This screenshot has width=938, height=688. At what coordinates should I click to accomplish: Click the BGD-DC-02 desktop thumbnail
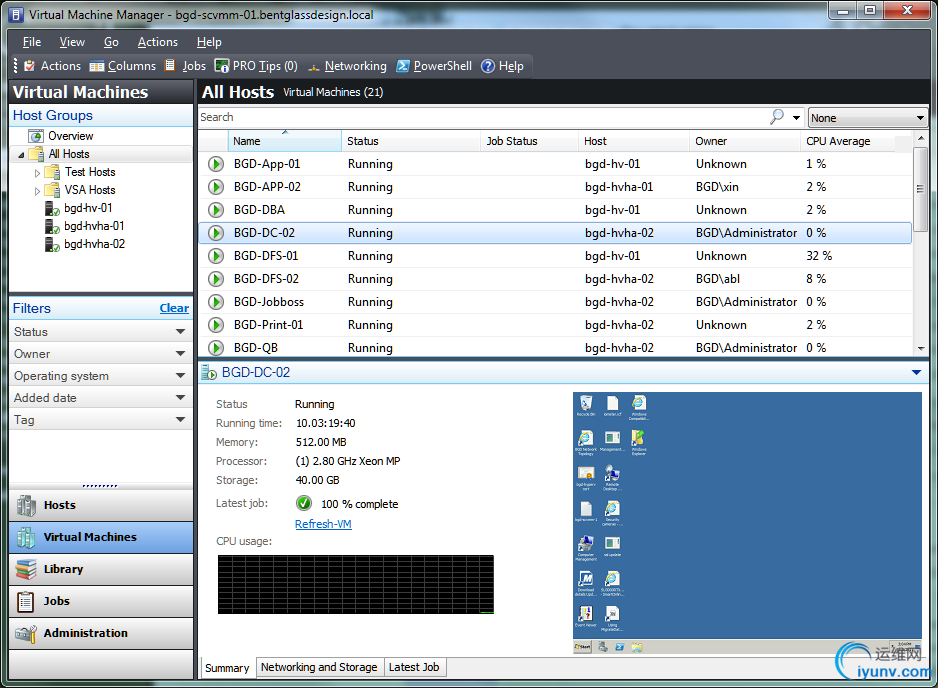[747, 523]
